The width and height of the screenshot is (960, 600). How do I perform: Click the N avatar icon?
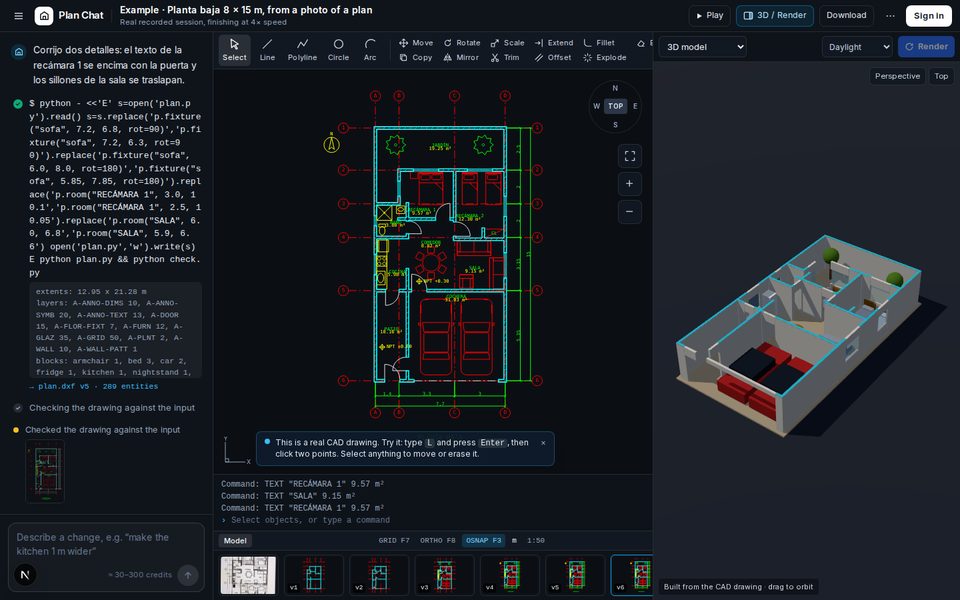pos(25,575)
